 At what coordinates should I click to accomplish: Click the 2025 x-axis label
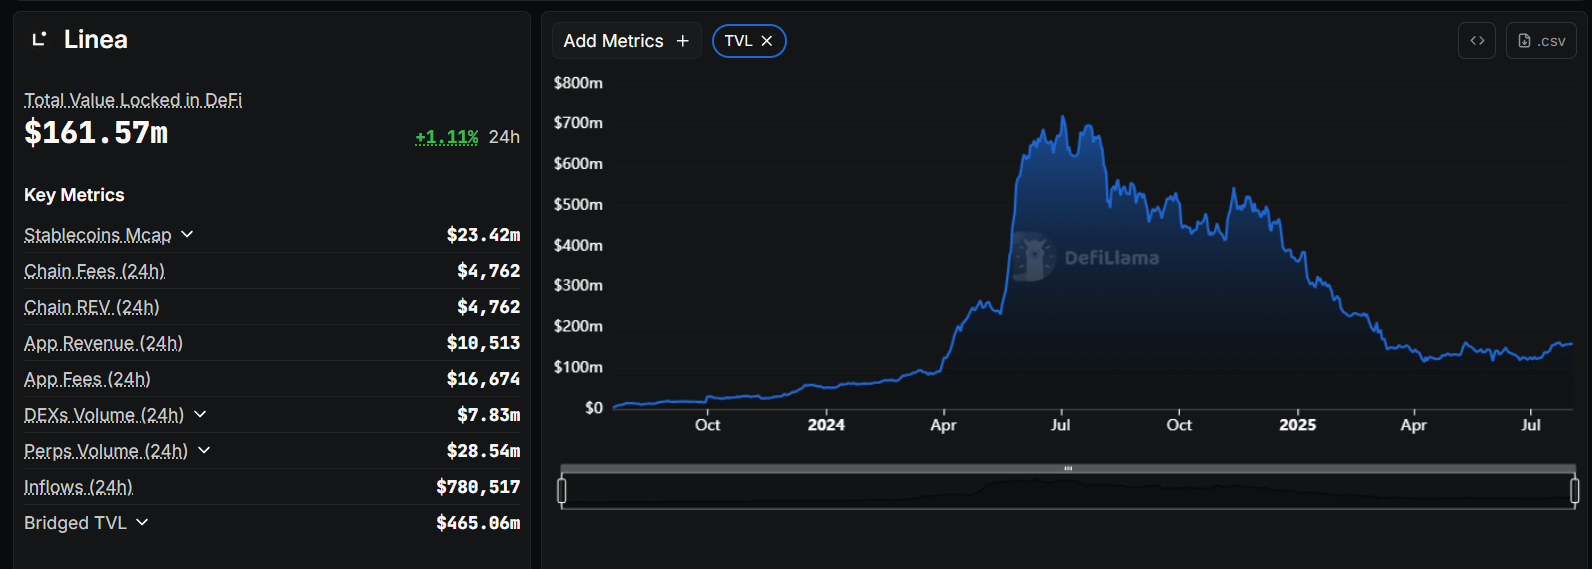coord(1298,425)
